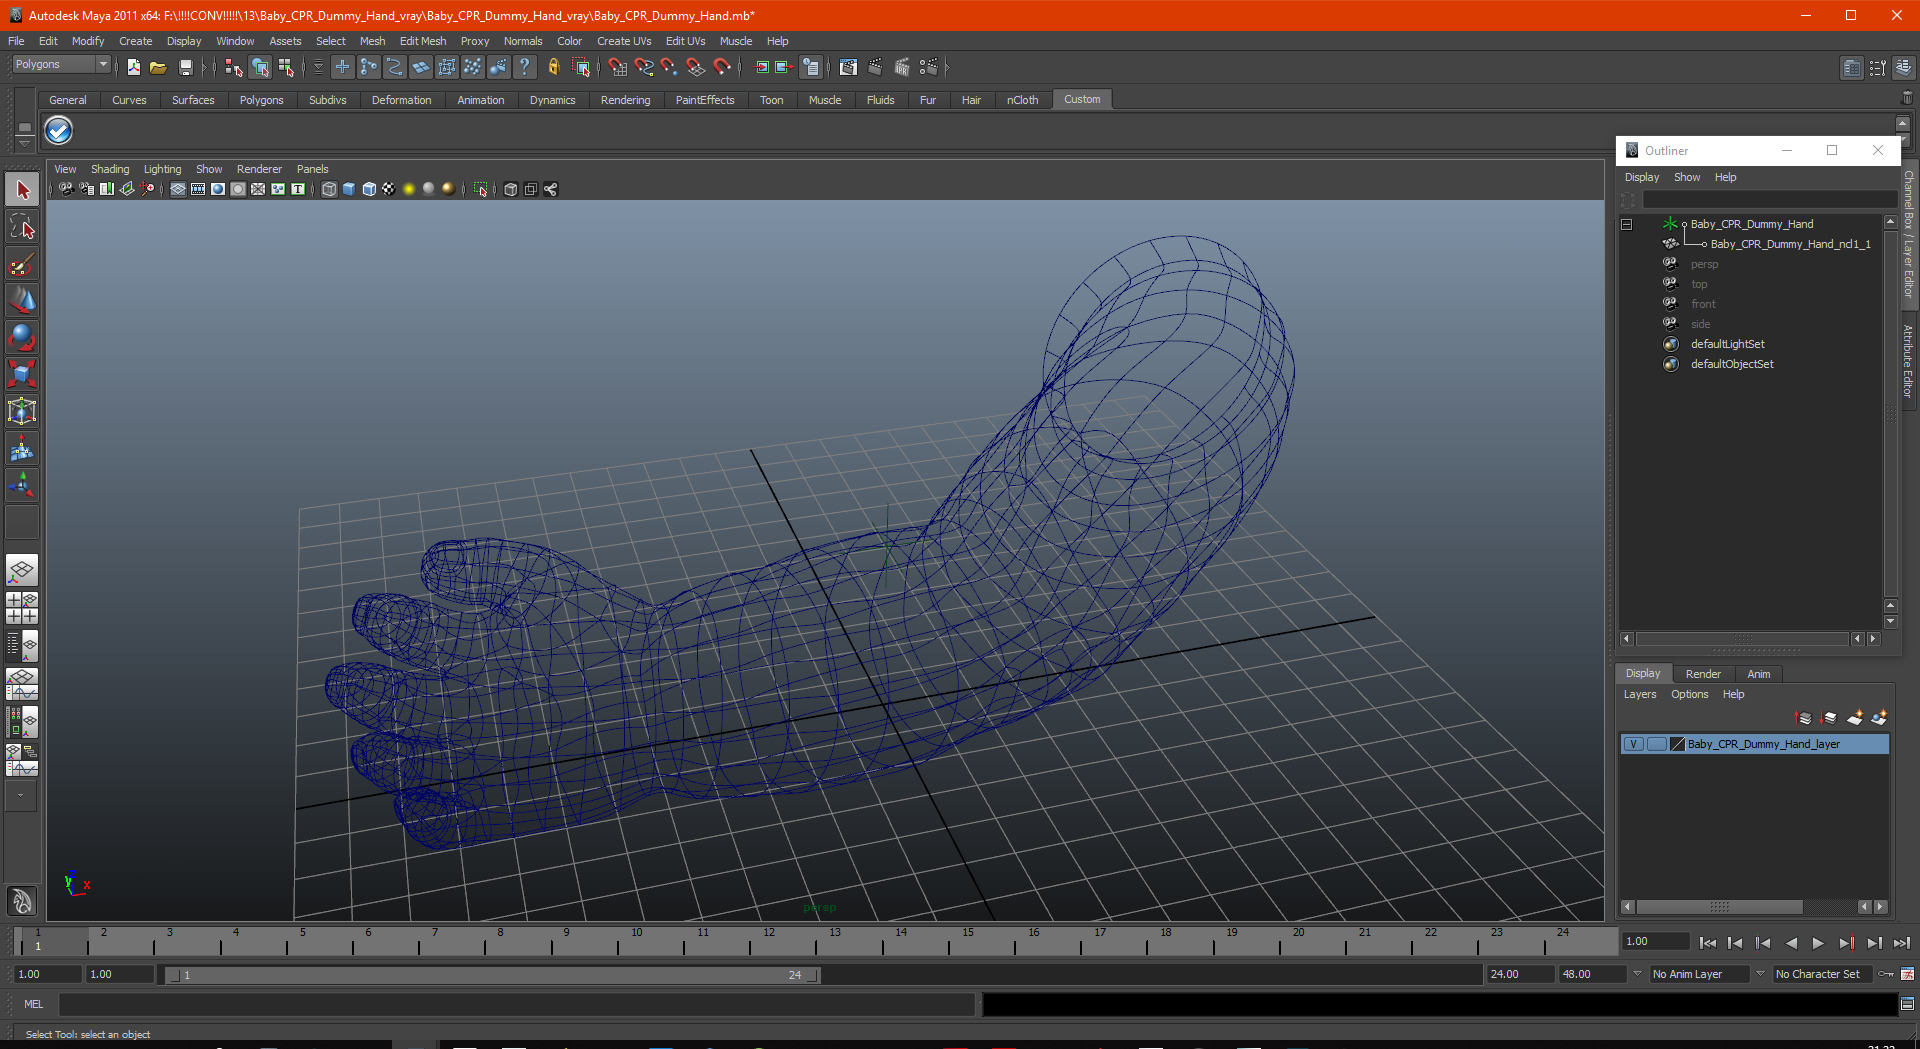This screenshot has height=1049, width=1920.
Task: Select the Show Manipulator tool
Action: tap(22, 485)
